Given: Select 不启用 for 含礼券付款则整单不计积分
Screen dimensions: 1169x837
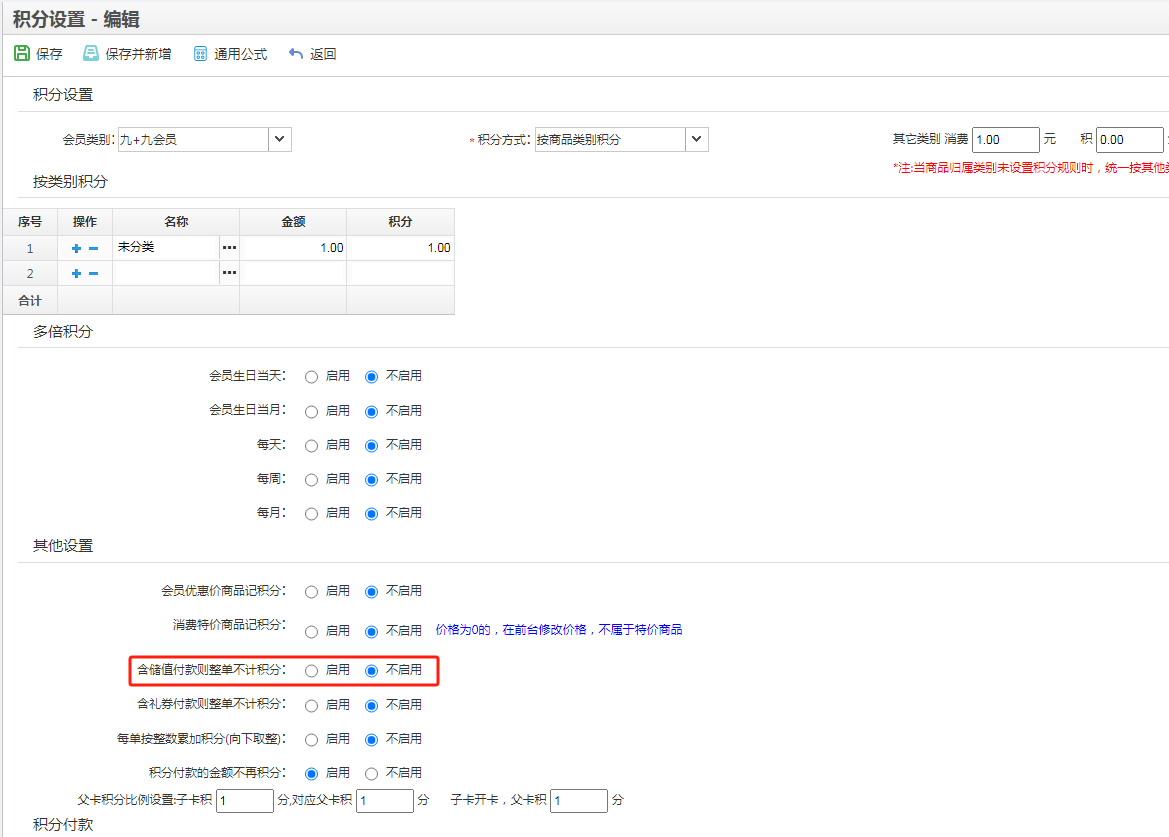Looking at the screenshot, I should click(x=371, y=706).
